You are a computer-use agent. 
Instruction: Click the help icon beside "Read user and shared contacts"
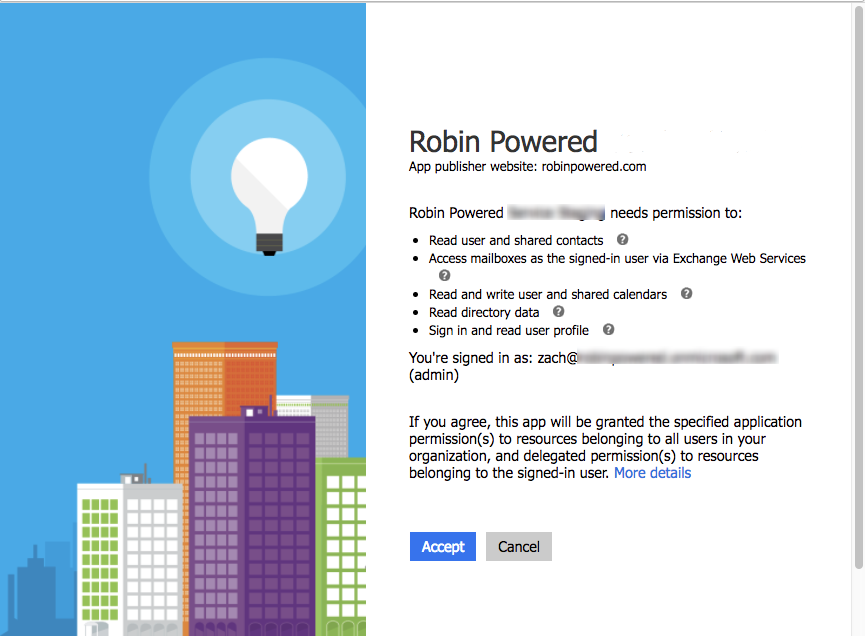coord(622,240)
